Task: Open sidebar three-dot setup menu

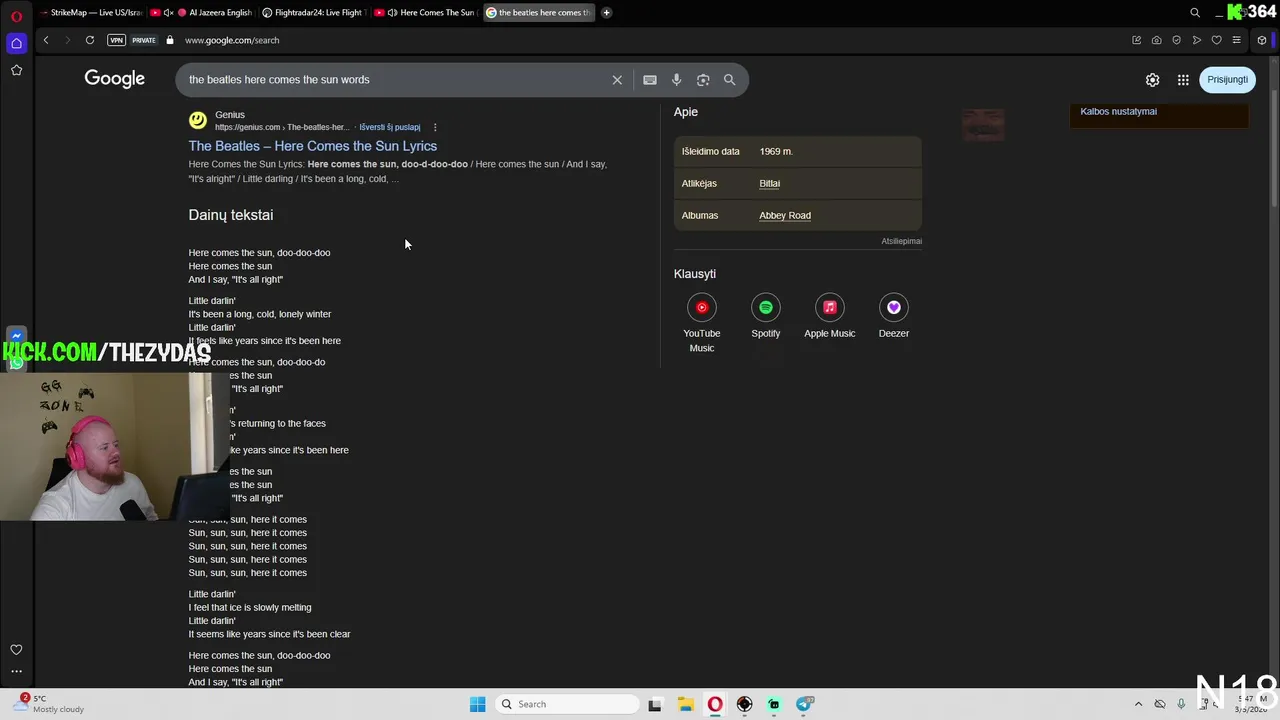Action: [16, 672]
